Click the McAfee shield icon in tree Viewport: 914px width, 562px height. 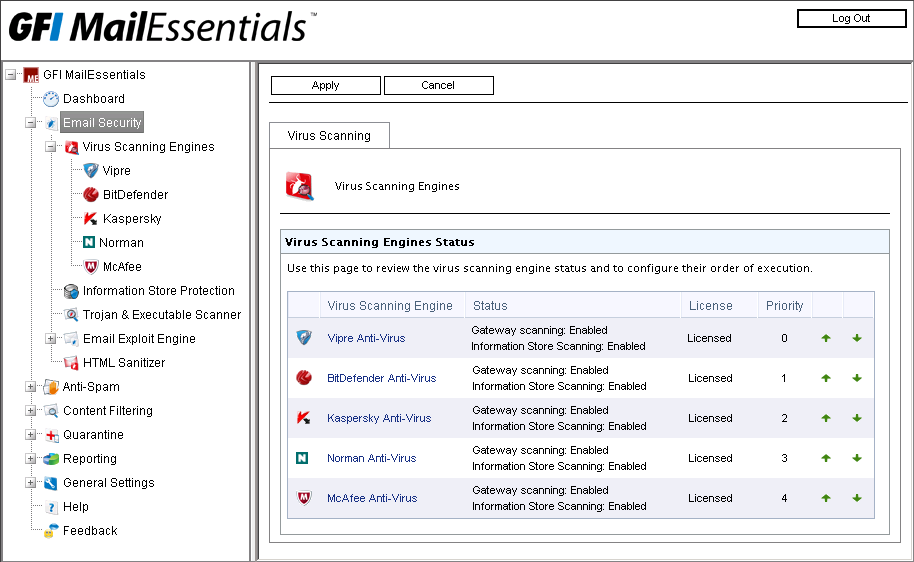tap(90, 267)
